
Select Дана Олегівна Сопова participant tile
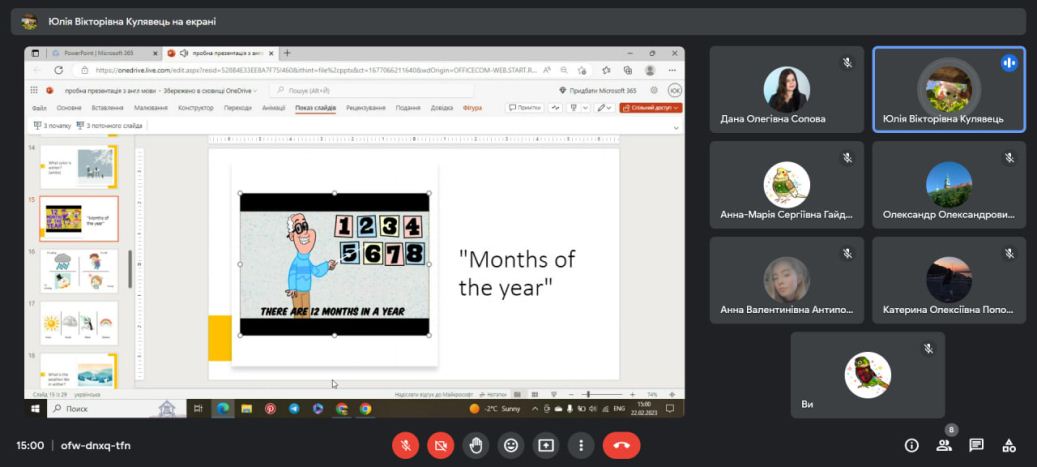pyautogui.click(x=787, y=90)
